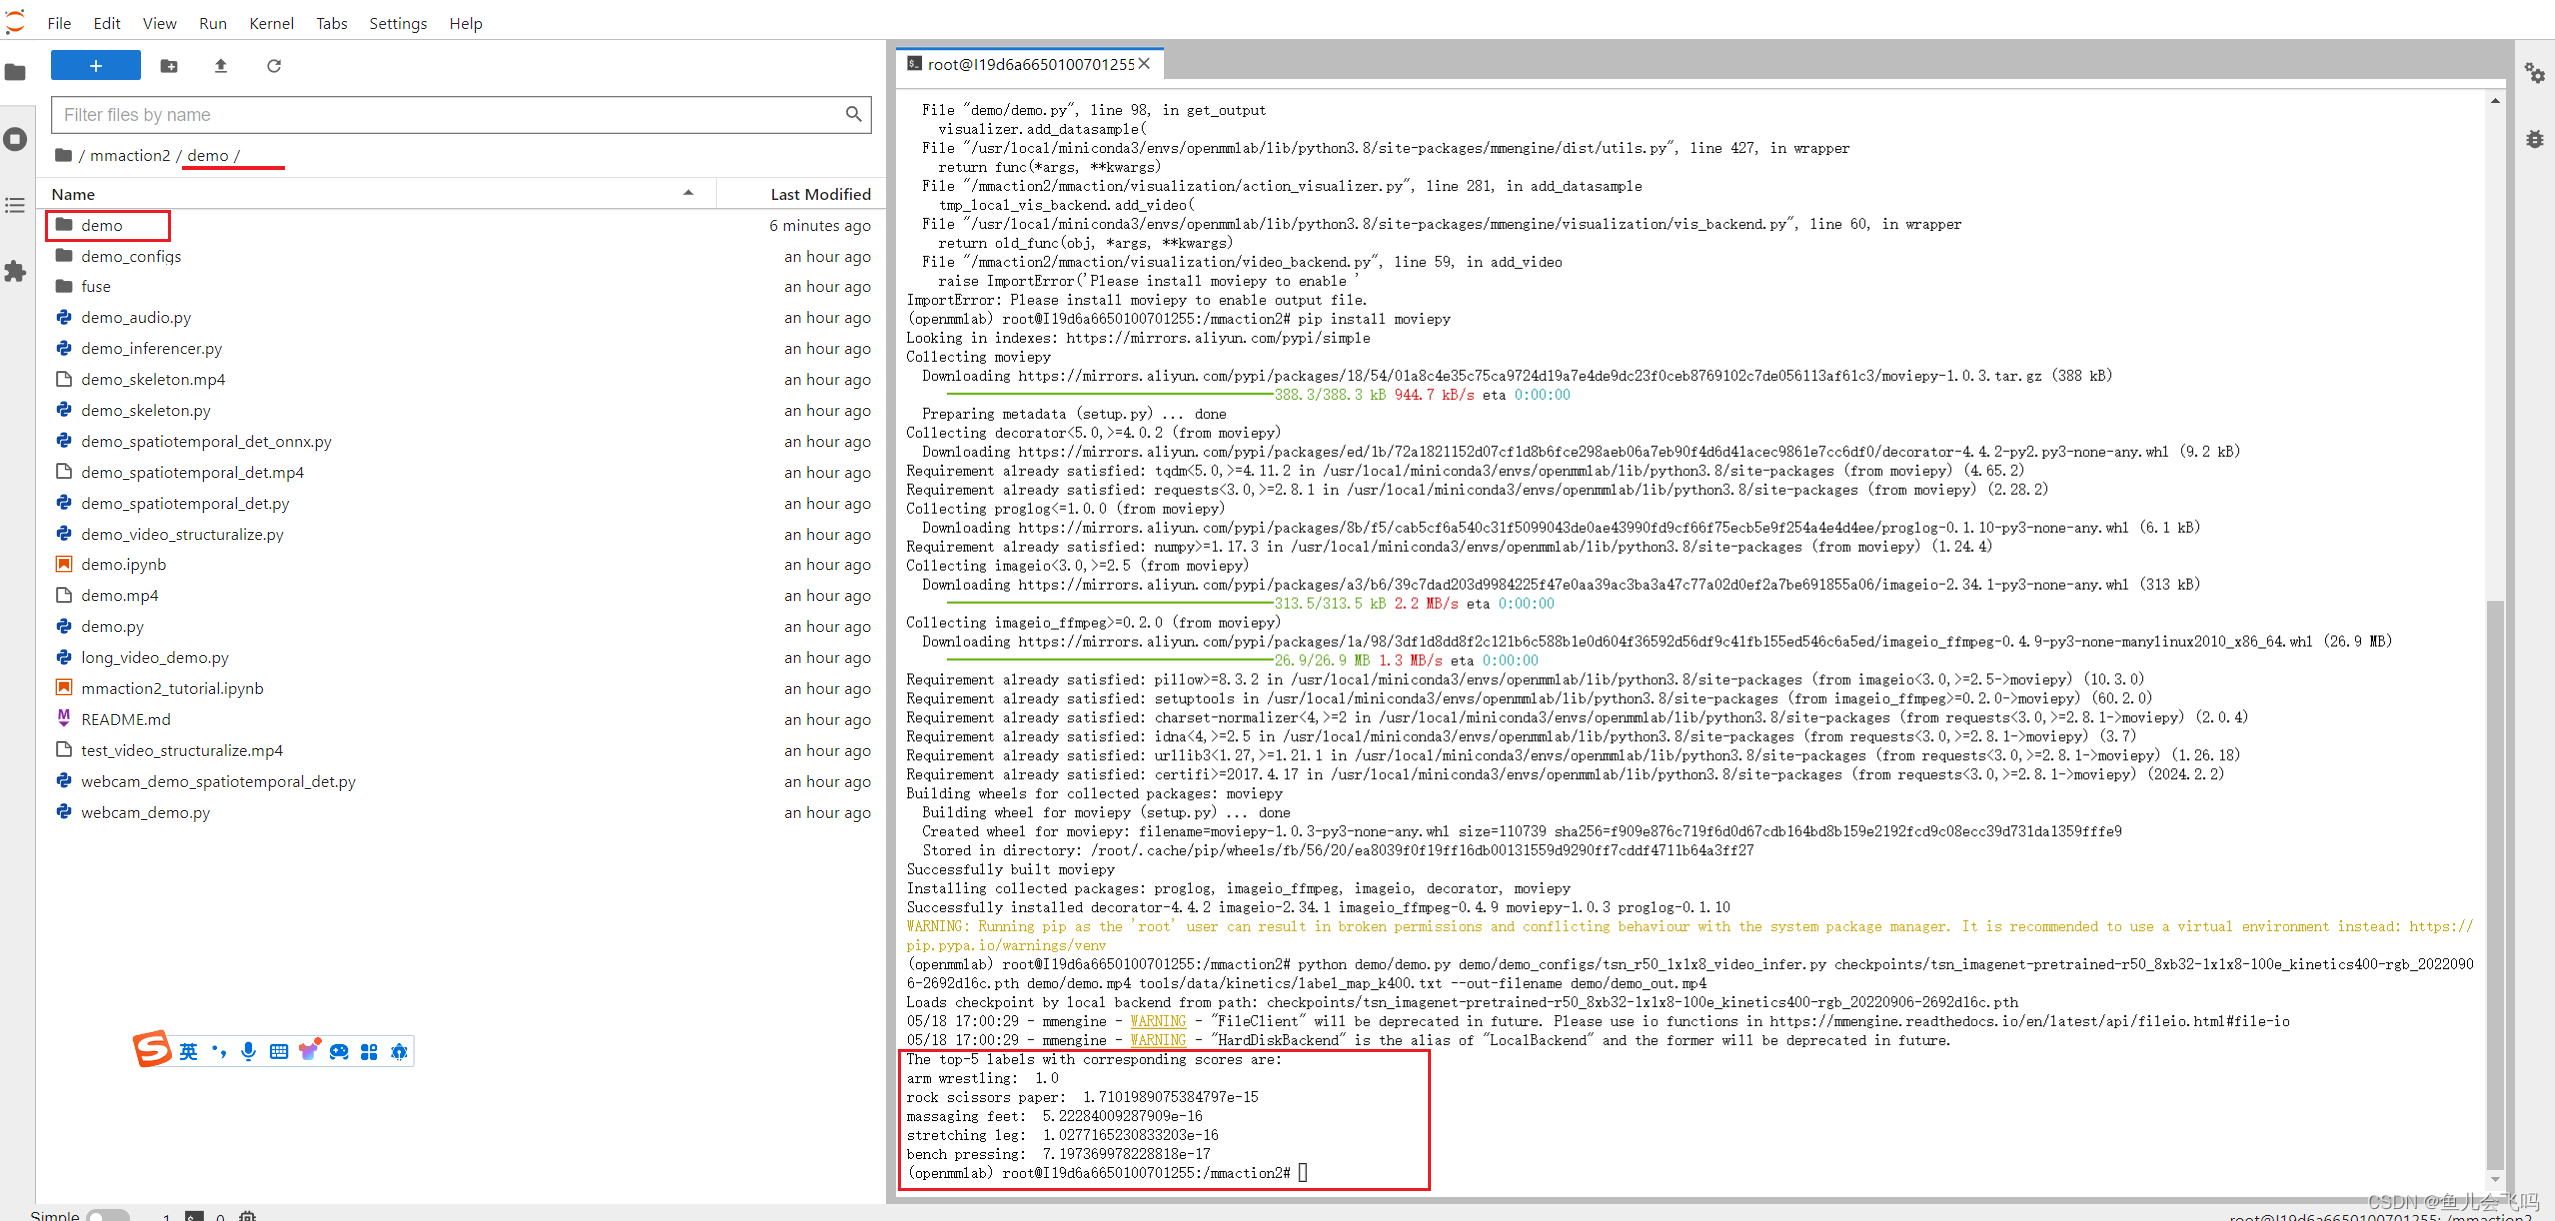Open Running Terminals and Kernels sidebar
2555x1221 pixels.
15,139
